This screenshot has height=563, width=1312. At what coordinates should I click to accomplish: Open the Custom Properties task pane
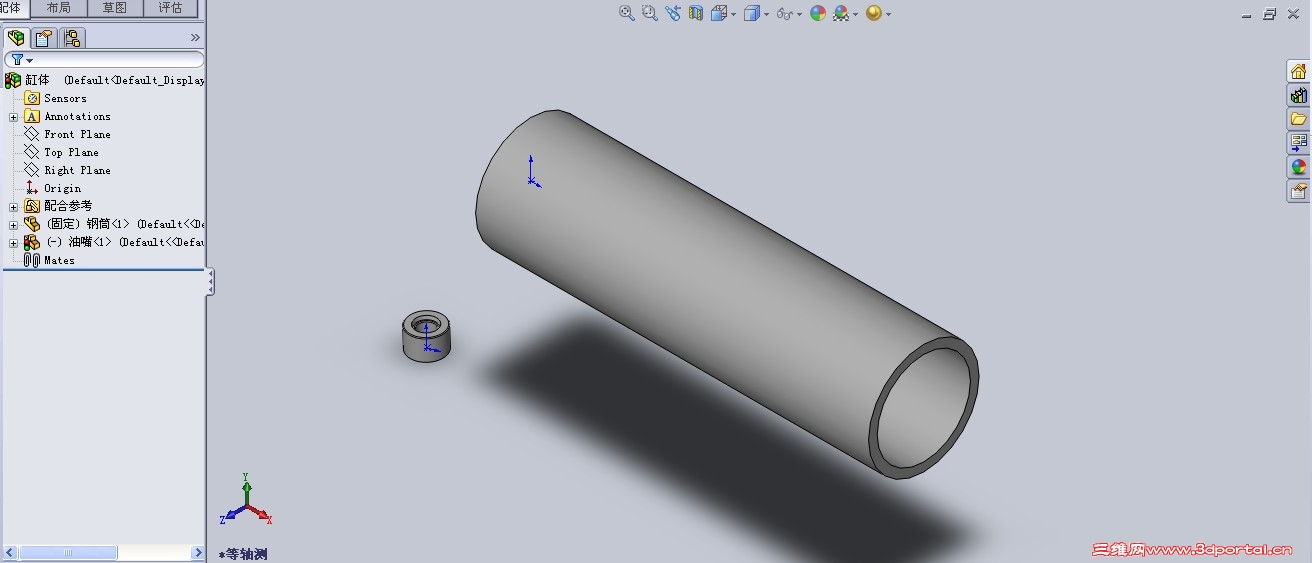[x=1298, y=191]
